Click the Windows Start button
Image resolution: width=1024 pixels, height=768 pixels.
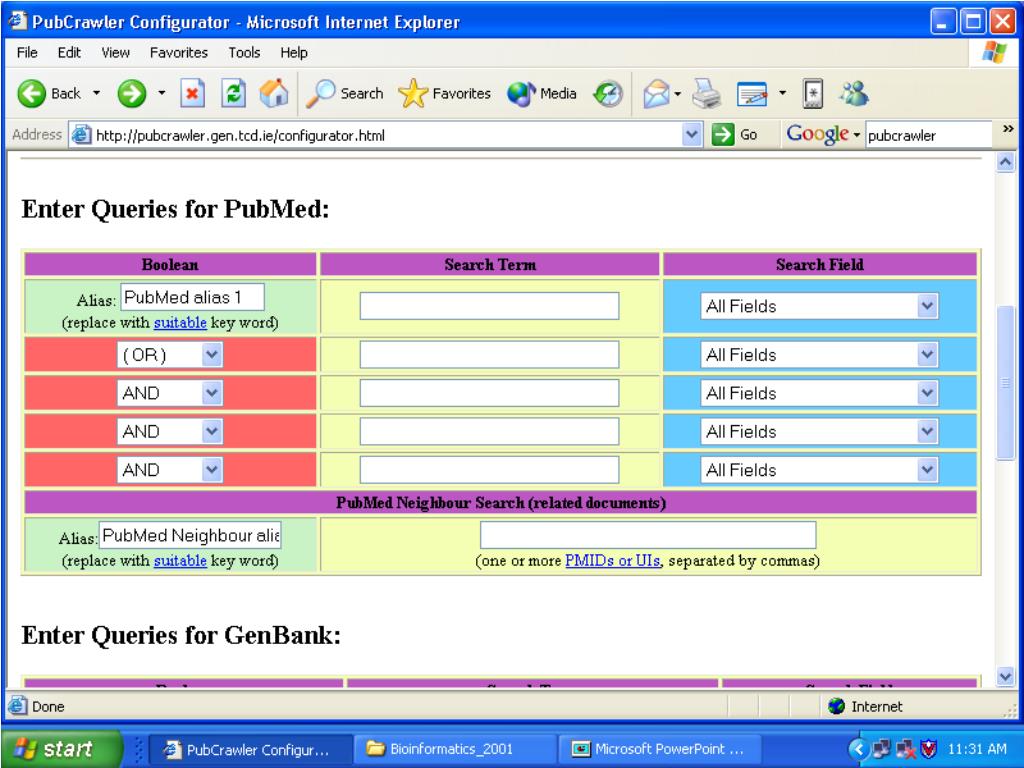(62, 749)
